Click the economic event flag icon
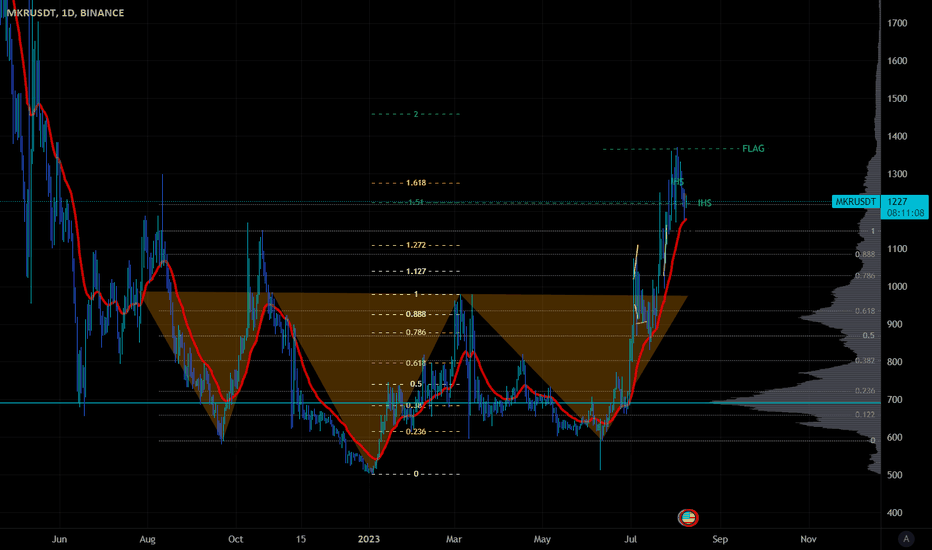This screenshot has width=932, height=550. click(688, 517)
